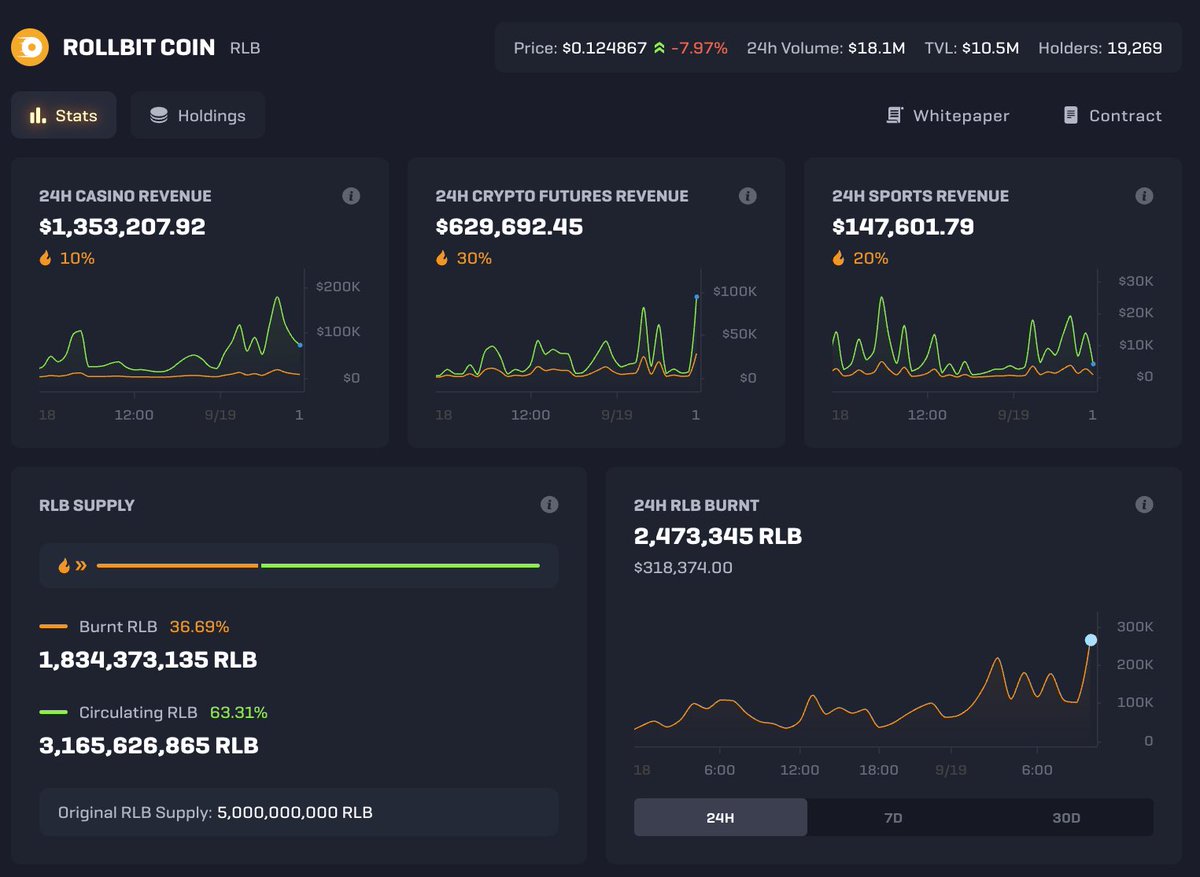
Task: Open info tooltip on RLB Supply card
Action: tap(549, 505)
